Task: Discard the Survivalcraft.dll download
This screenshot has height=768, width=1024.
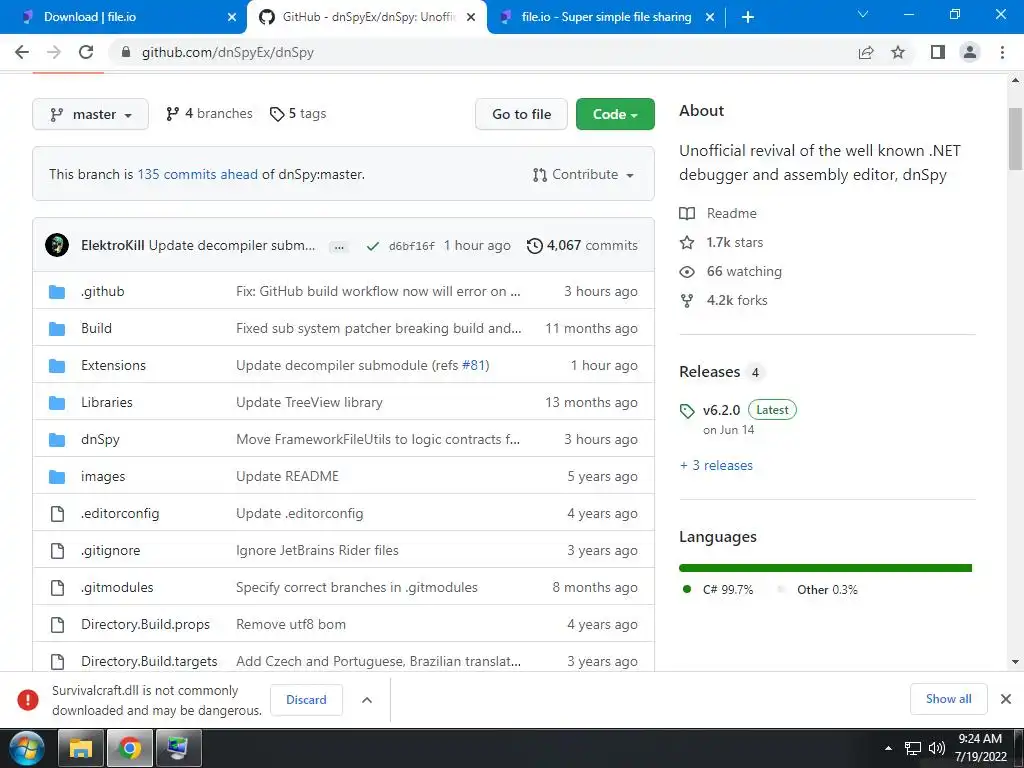Action: coord(306,699)
